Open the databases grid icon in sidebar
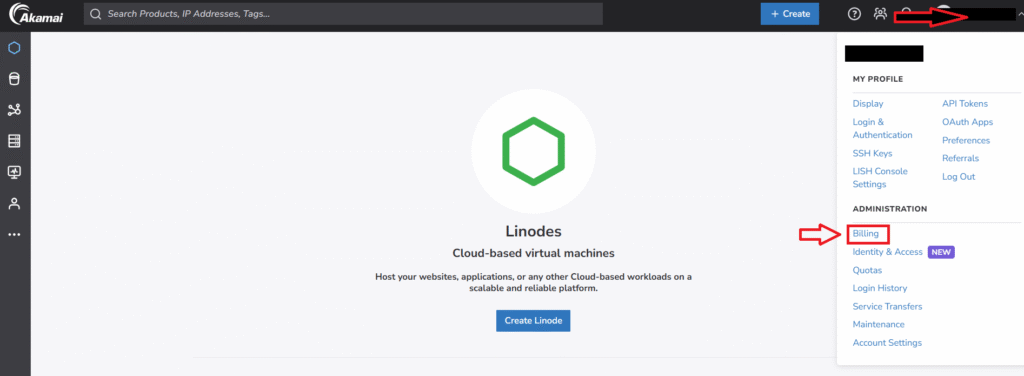 [14, 141]
